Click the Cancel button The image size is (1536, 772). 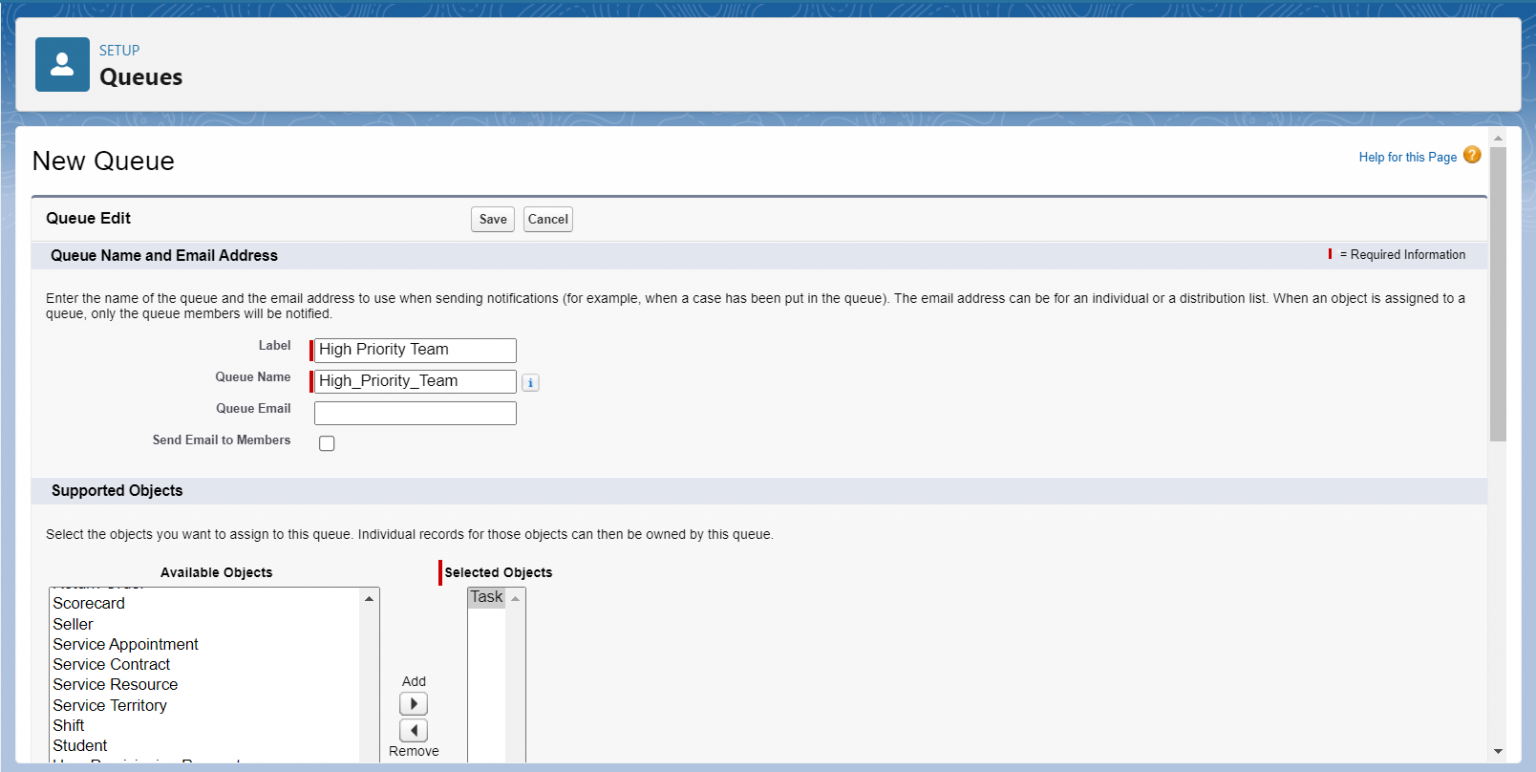tap(547, 219)
